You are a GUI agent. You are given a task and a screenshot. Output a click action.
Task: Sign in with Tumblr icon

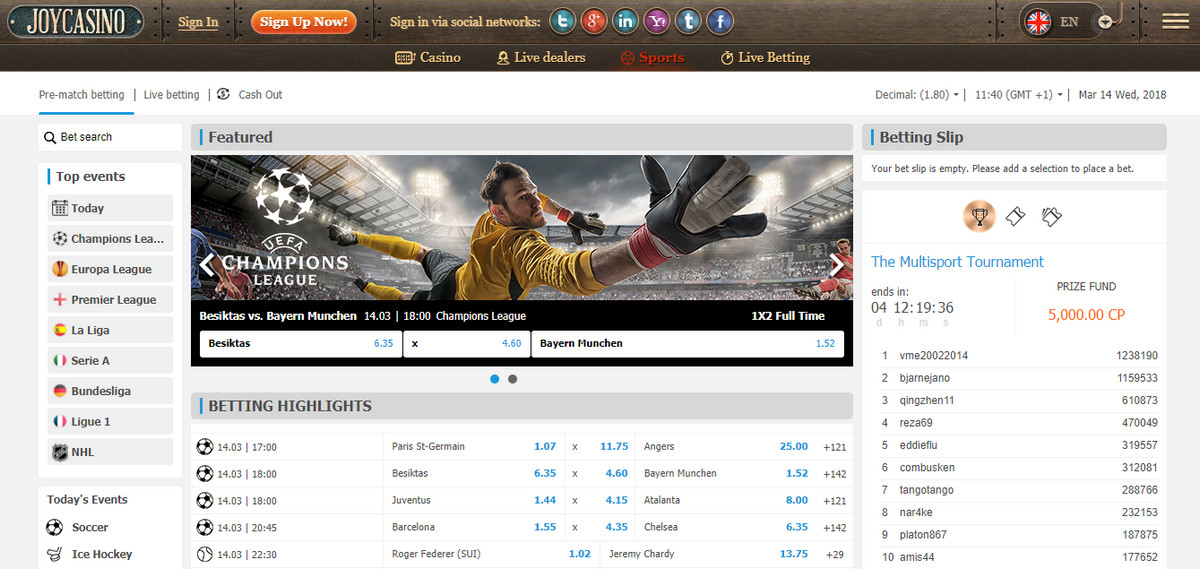pyautogui.click(x=688, y=21)
